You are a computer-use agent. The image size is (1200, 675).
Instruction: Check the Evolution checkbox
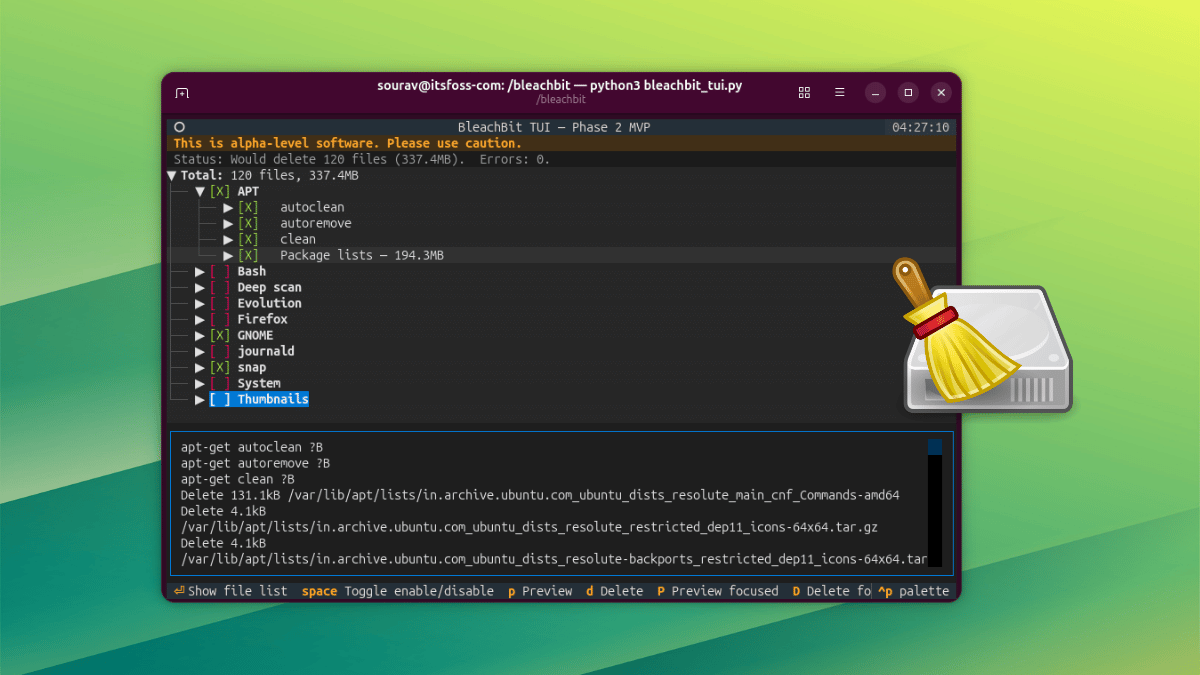pyautogui.click(x=220, y=303)
